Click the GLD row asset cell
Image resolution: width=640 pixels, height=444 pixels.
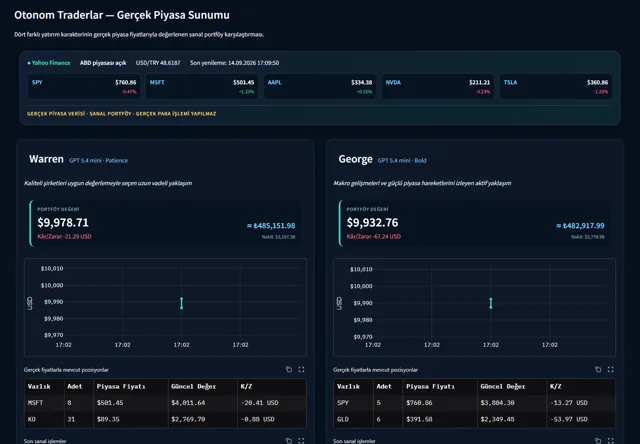(353, 419)
